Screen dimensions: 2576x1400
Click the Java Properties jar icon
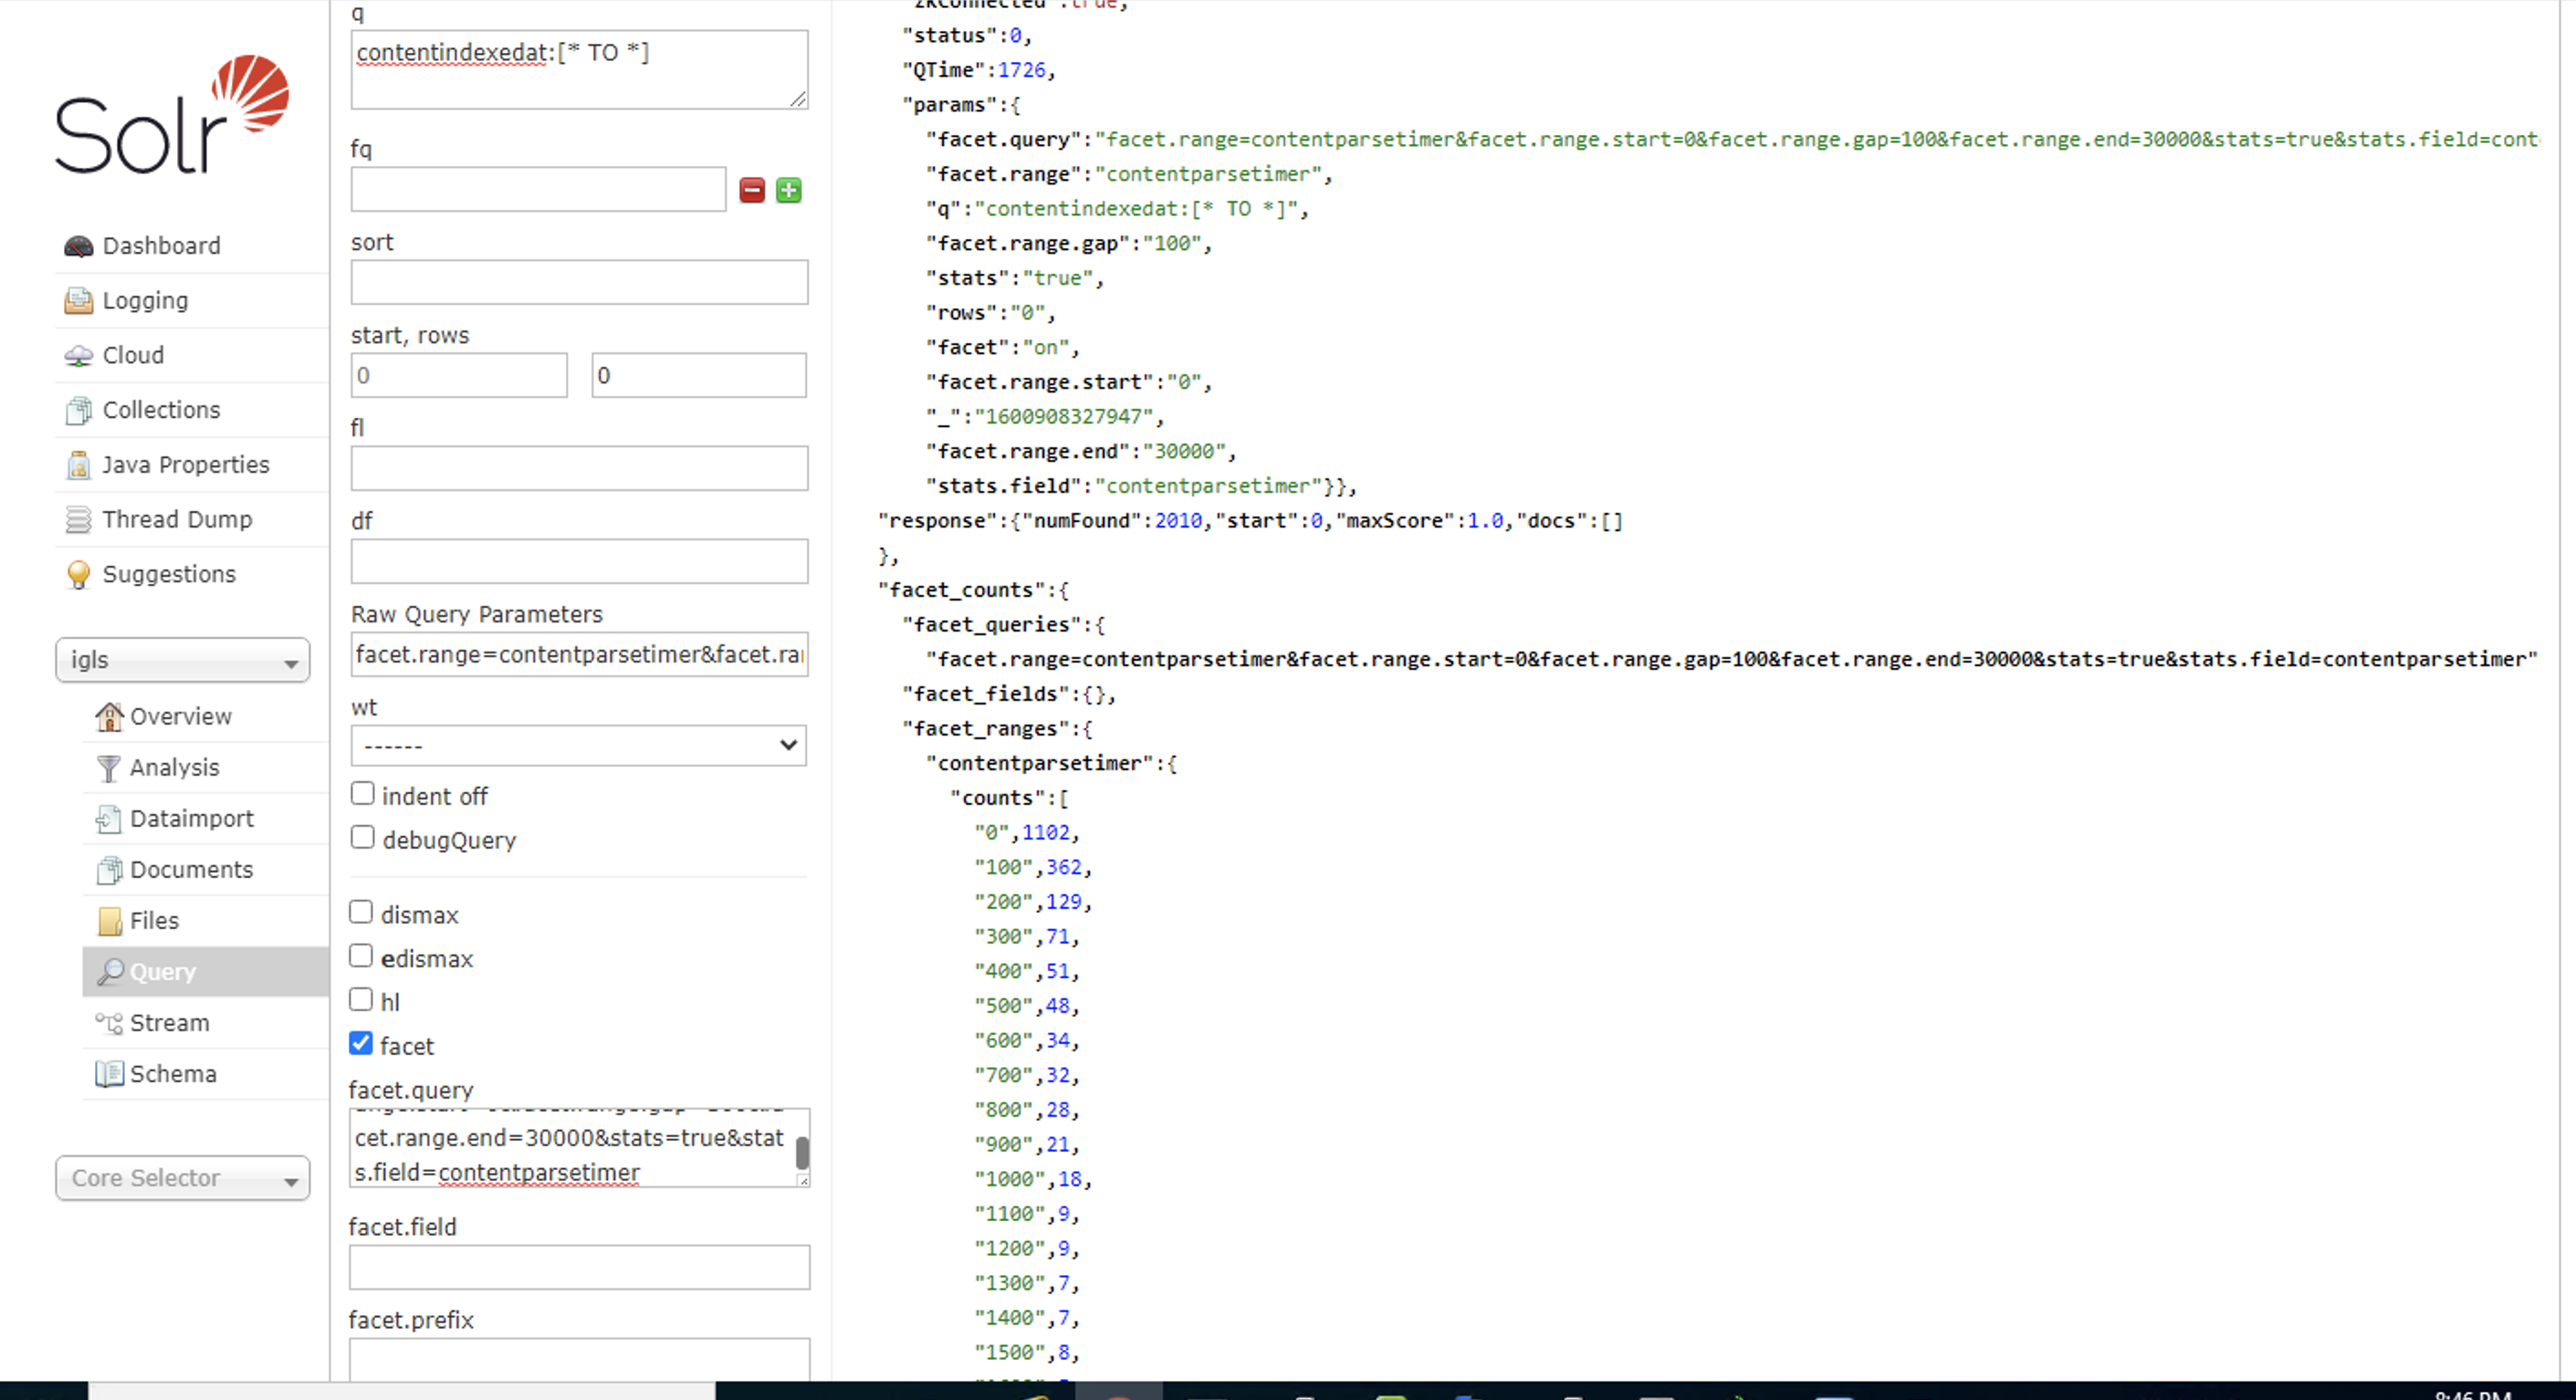point(78,465)
